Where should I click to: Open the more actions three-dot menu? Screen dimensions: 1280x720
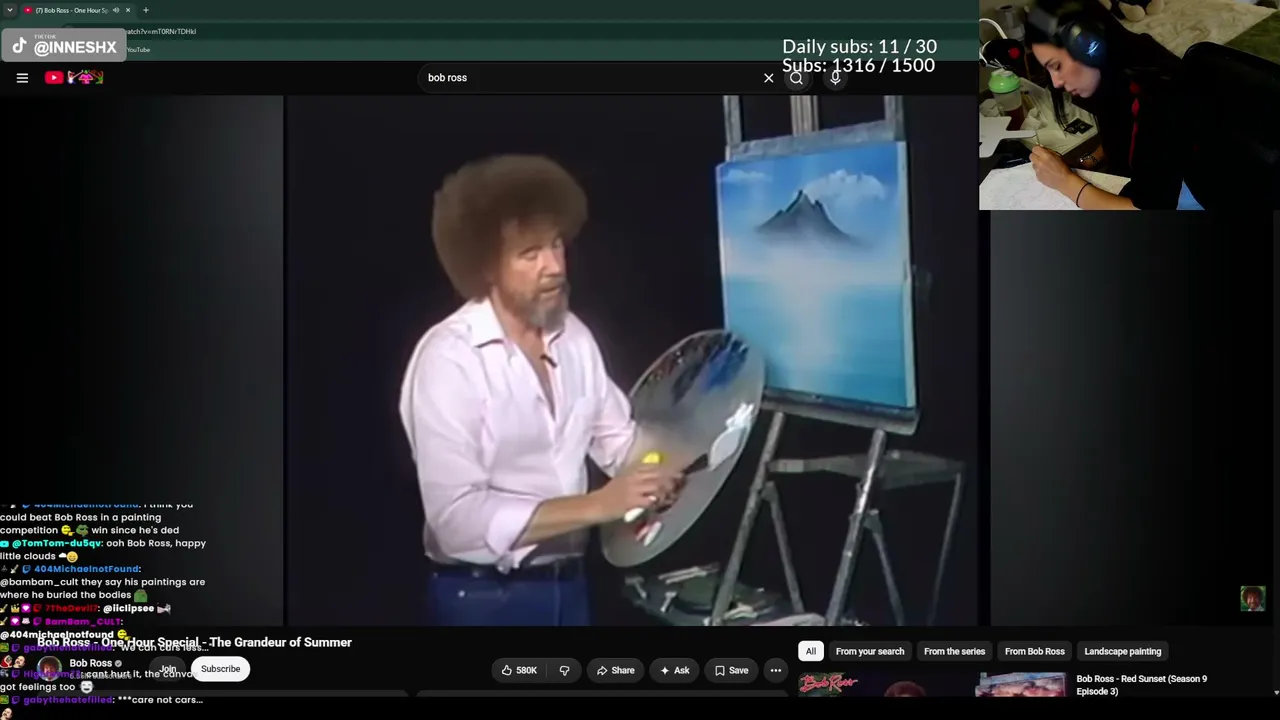tap(776, 671)
